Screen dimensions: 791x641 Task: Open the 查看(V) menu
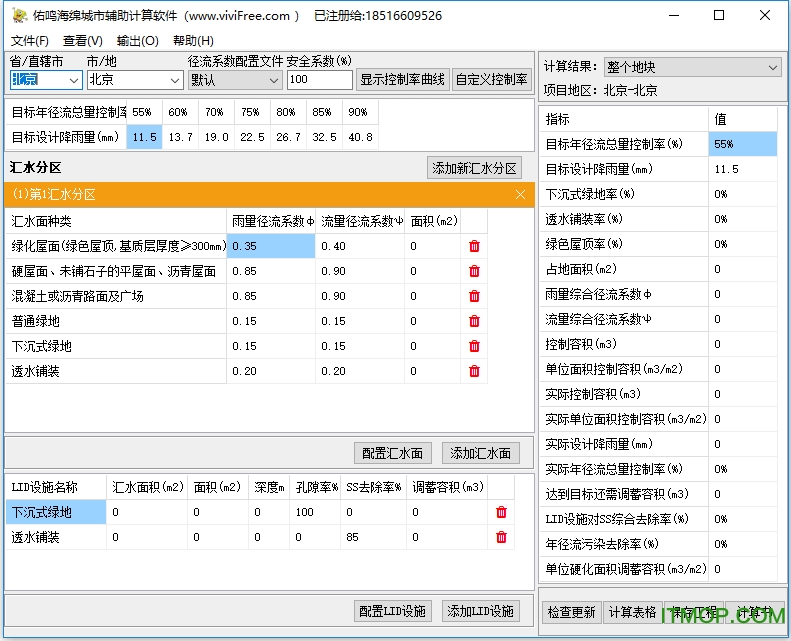coord(83,41)
